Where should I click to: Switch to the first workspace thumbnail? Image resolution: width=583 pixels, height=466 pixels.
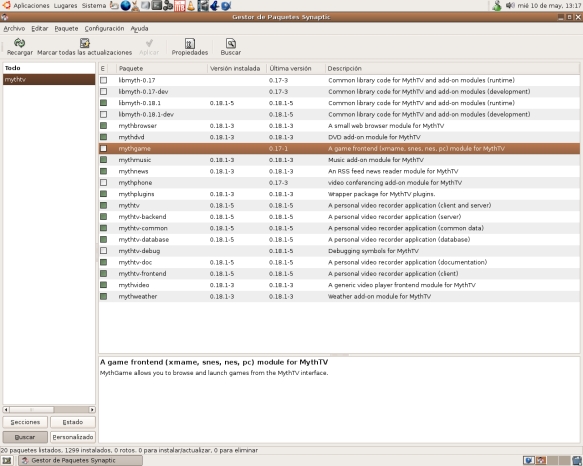coord(529,460)
